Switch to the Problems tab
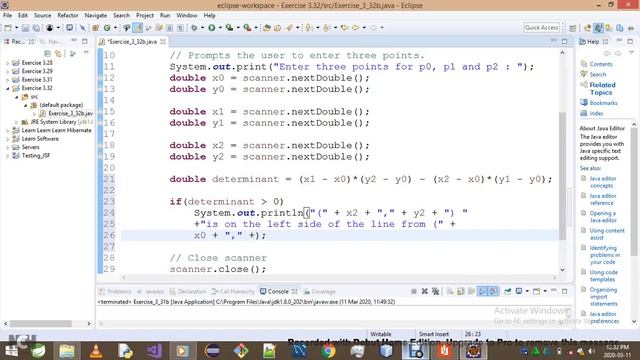Screen dimensions: 640x360 (x=116, y=291)
